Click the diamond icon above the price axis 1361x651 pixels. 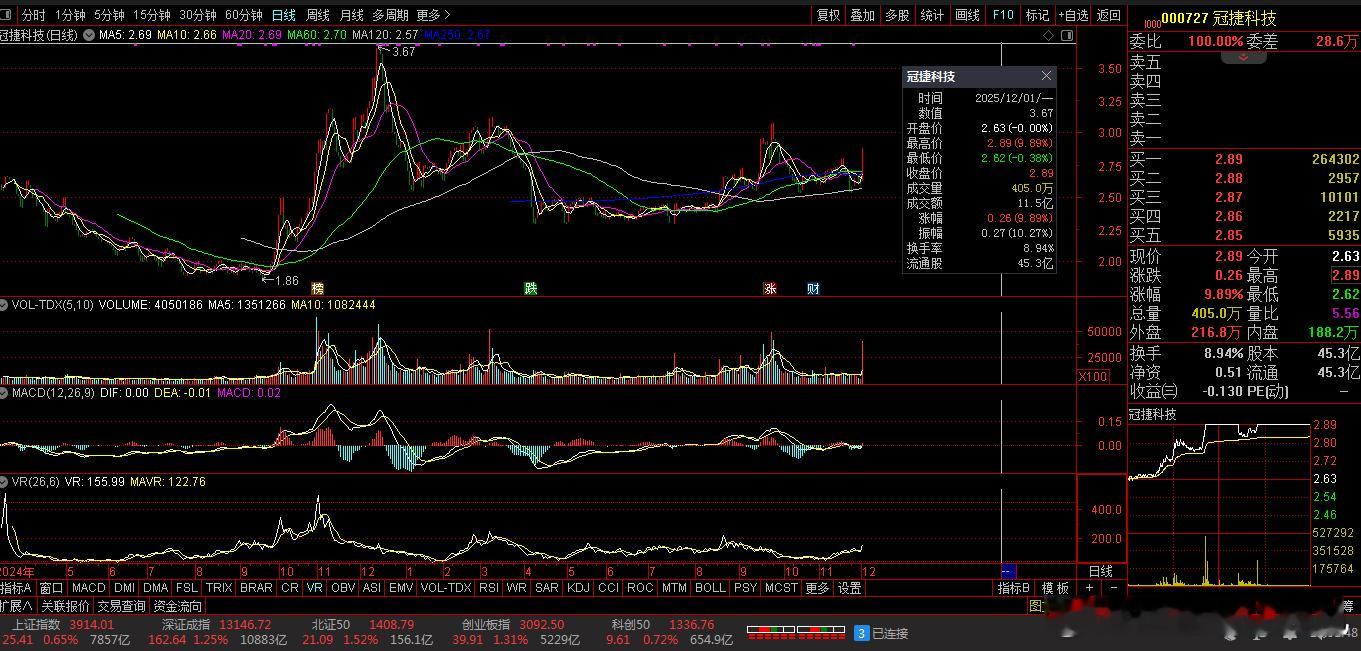(x=1049, y=35)
